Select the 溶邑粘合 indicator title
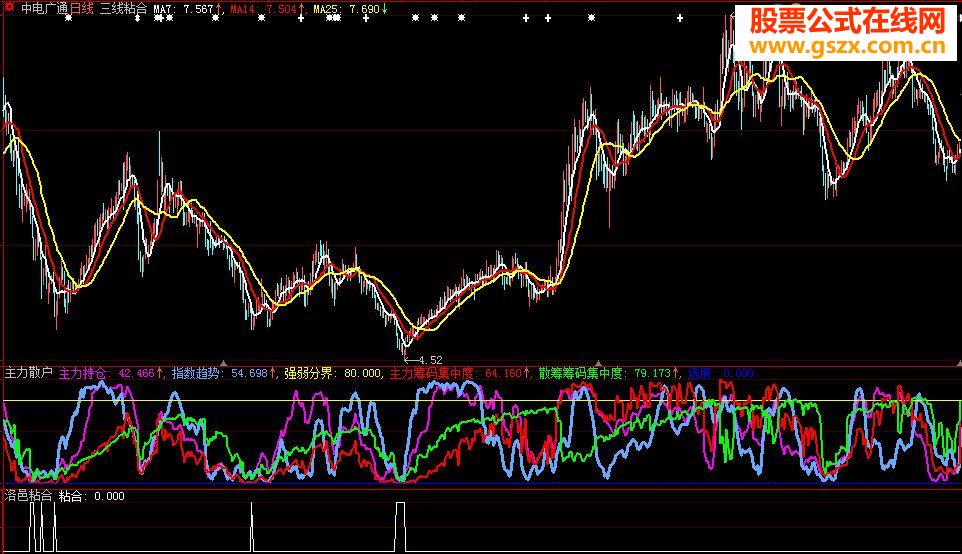Viewport: 962px width, 554px height. (28, 495)
